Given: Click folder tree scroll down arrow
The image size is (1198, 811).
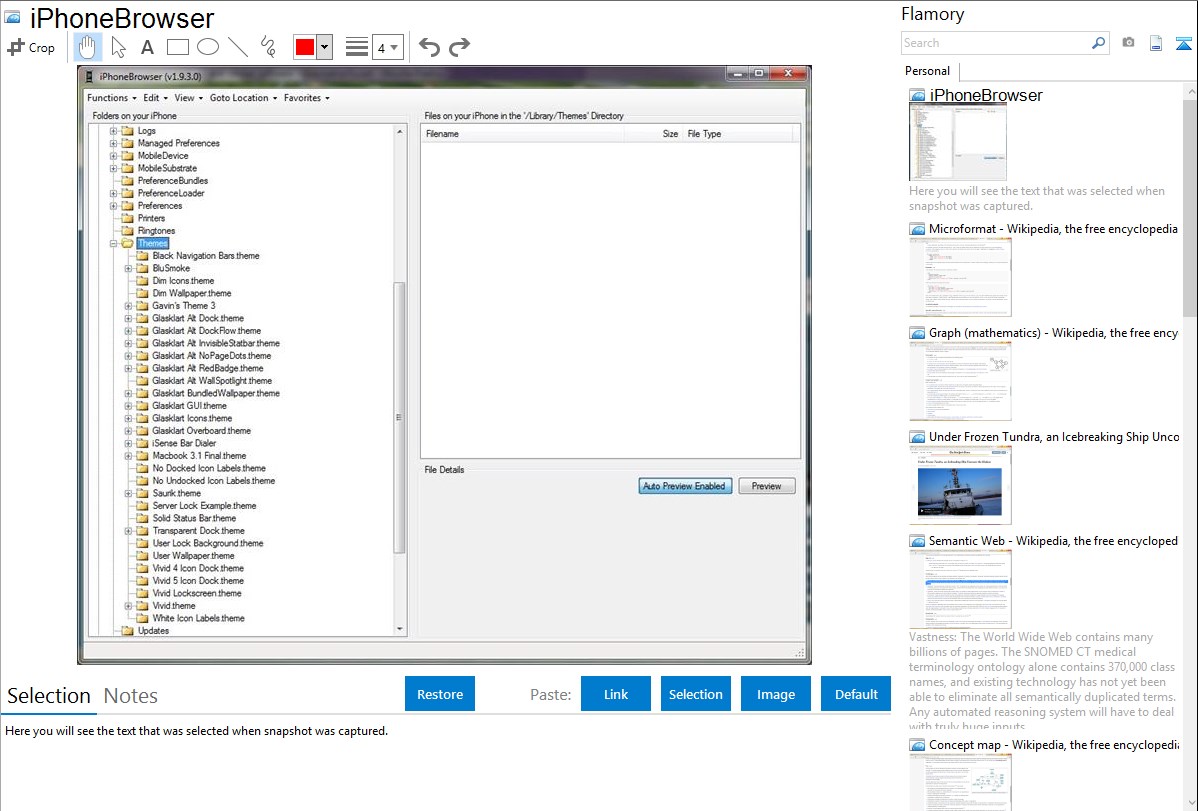Looking at the screenshot, I should click(400, 630).
